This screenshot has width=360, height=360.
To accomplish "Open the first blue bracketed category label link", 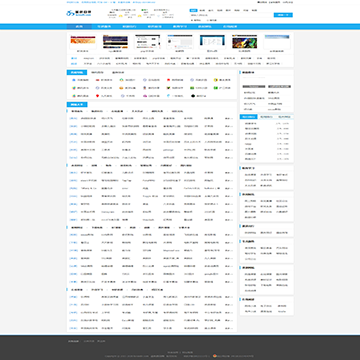I will click(73, 118).
